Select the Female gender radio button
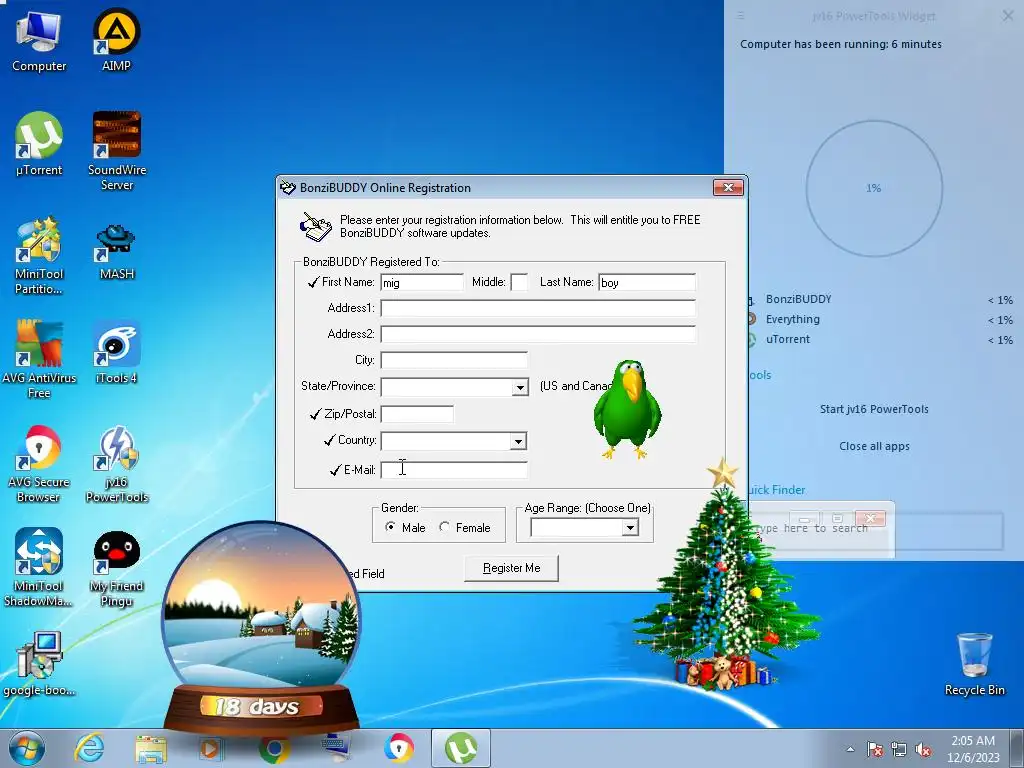Viewport: 1024px width, 768px height. pos(444,527)
